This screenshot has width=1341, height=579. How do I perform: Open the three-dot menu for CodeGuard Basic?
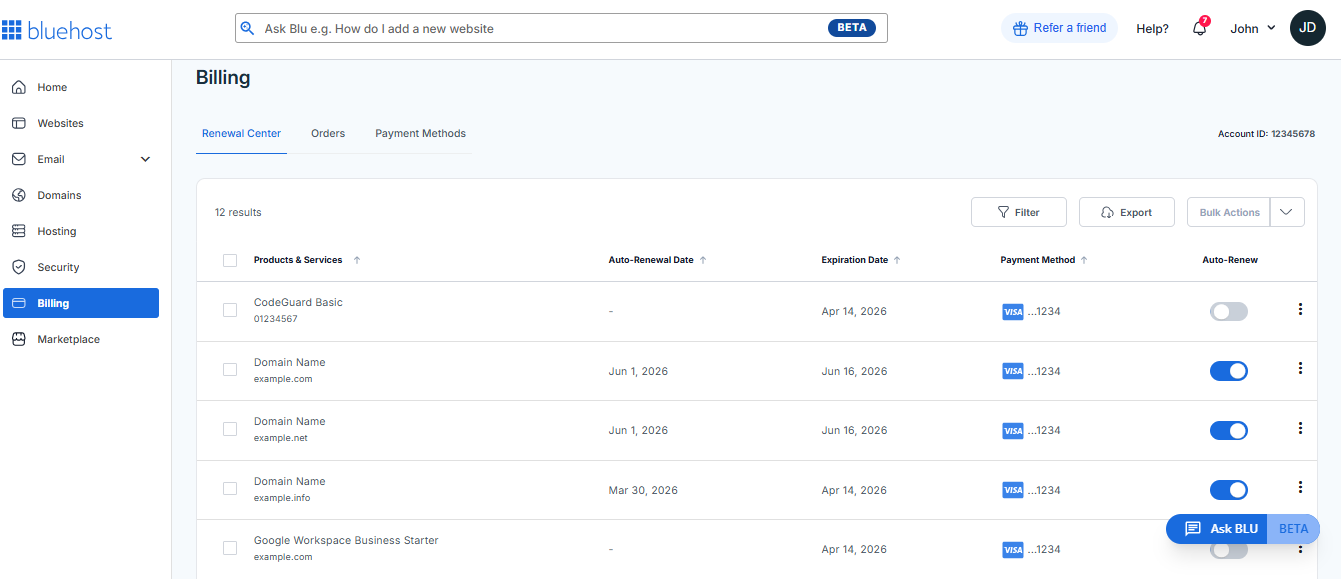[1300, 310]
